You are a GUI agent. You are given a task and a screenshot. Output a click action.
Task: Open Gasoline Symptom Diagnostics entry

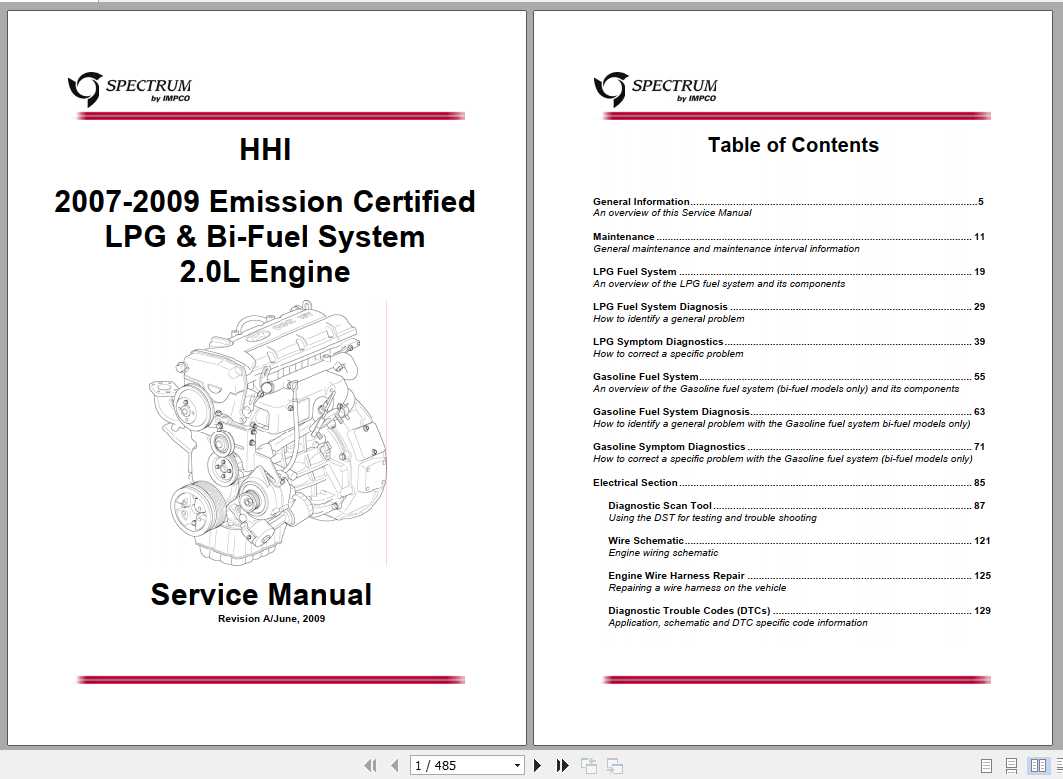click(788, 447)
